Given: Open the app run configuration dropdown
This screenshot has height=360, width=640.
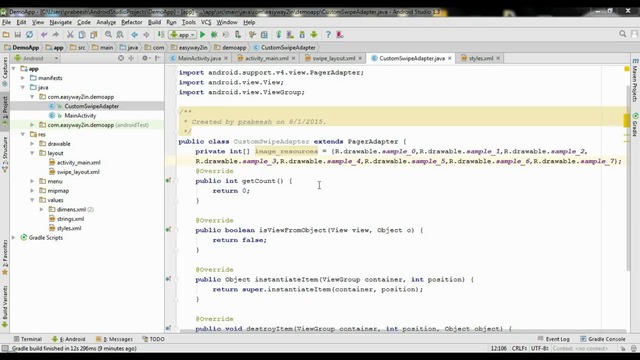Looking at the screenshot, I should (182, 35).
